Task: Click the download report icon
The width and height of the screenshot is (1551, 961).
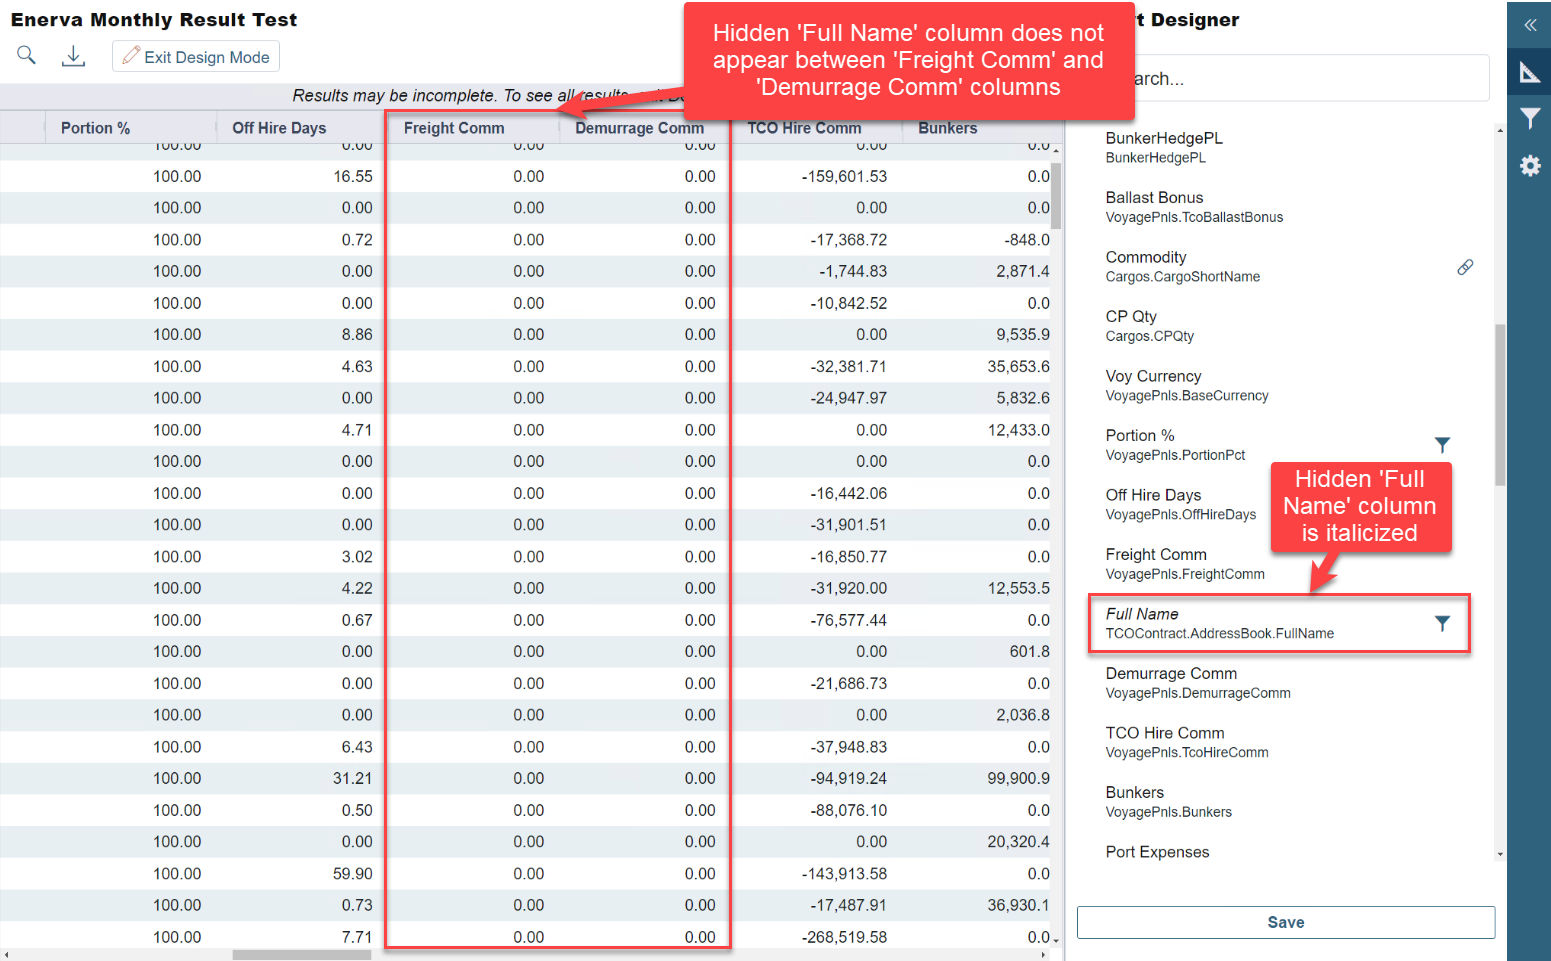Action: pos(73,56)
